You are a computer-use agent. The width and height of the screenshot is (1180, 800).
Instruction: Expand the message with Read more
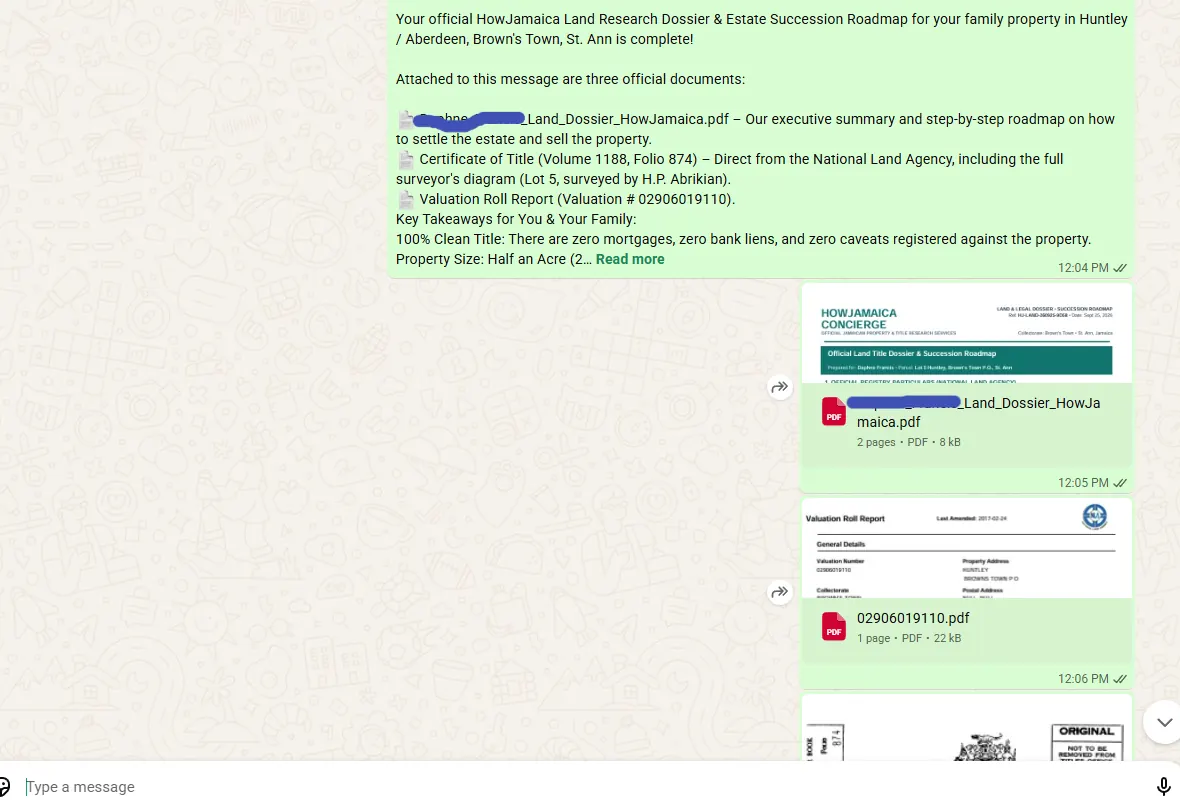630,259
